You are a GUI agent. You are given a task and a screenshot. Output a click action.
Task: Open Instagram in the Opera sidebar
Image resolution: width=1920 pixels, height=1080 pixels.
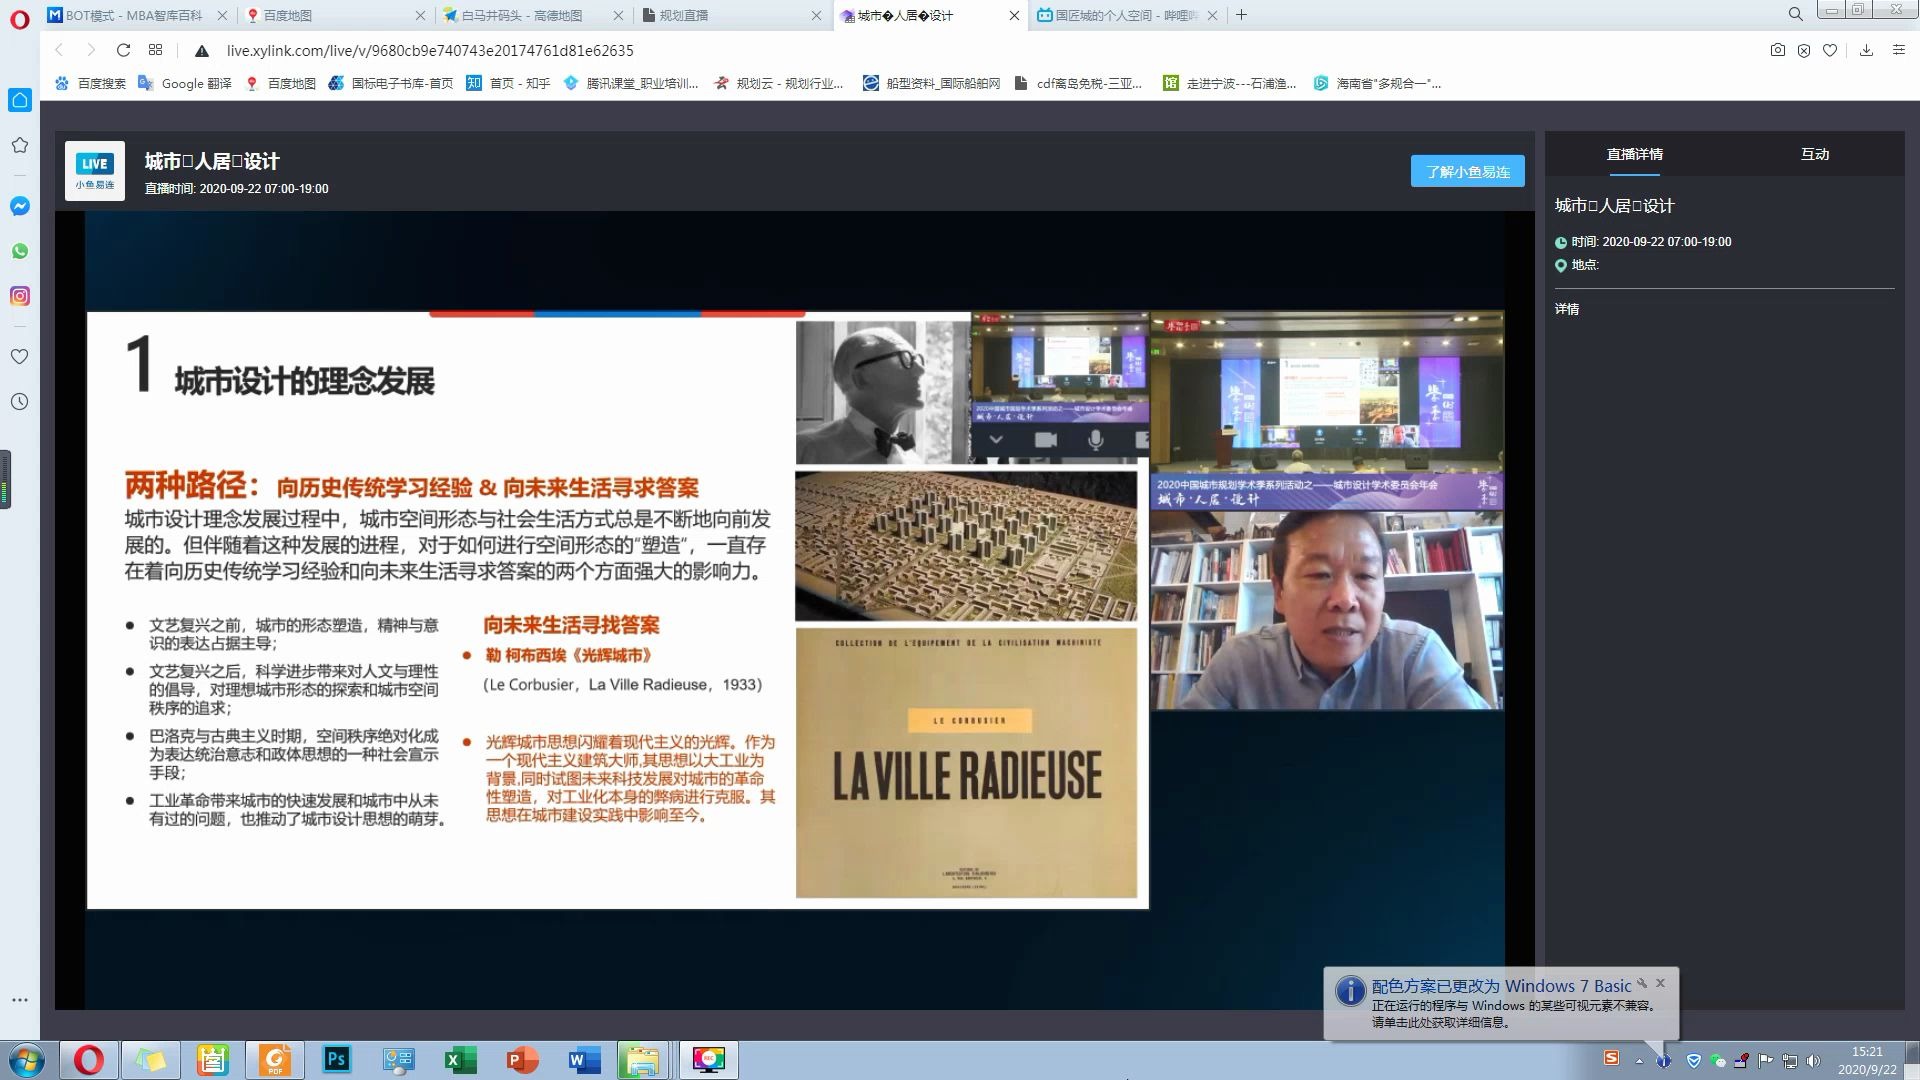(x=20, y=296)
